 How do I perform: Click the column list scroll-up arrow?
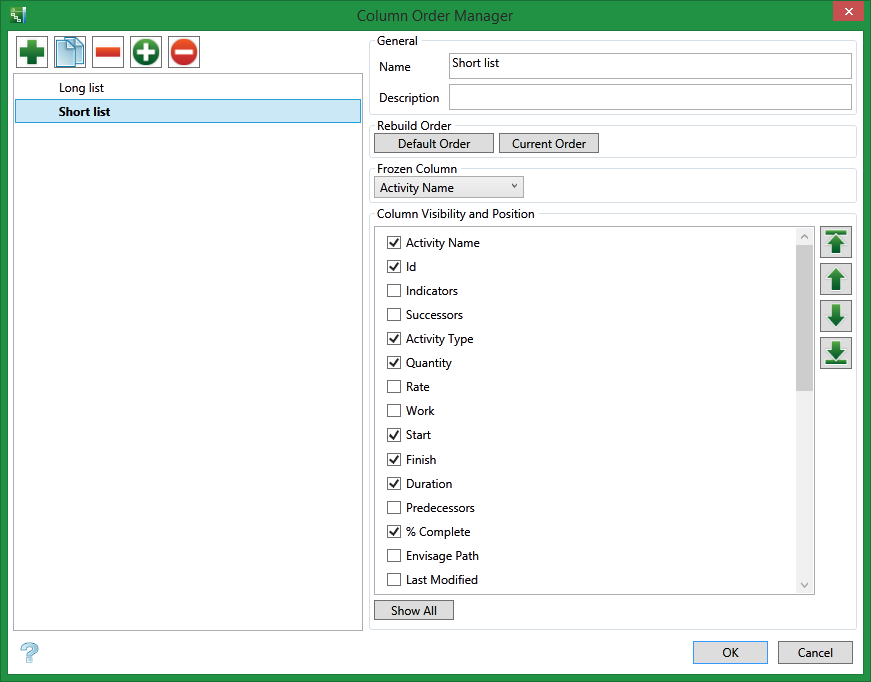[x=804, y=237]
